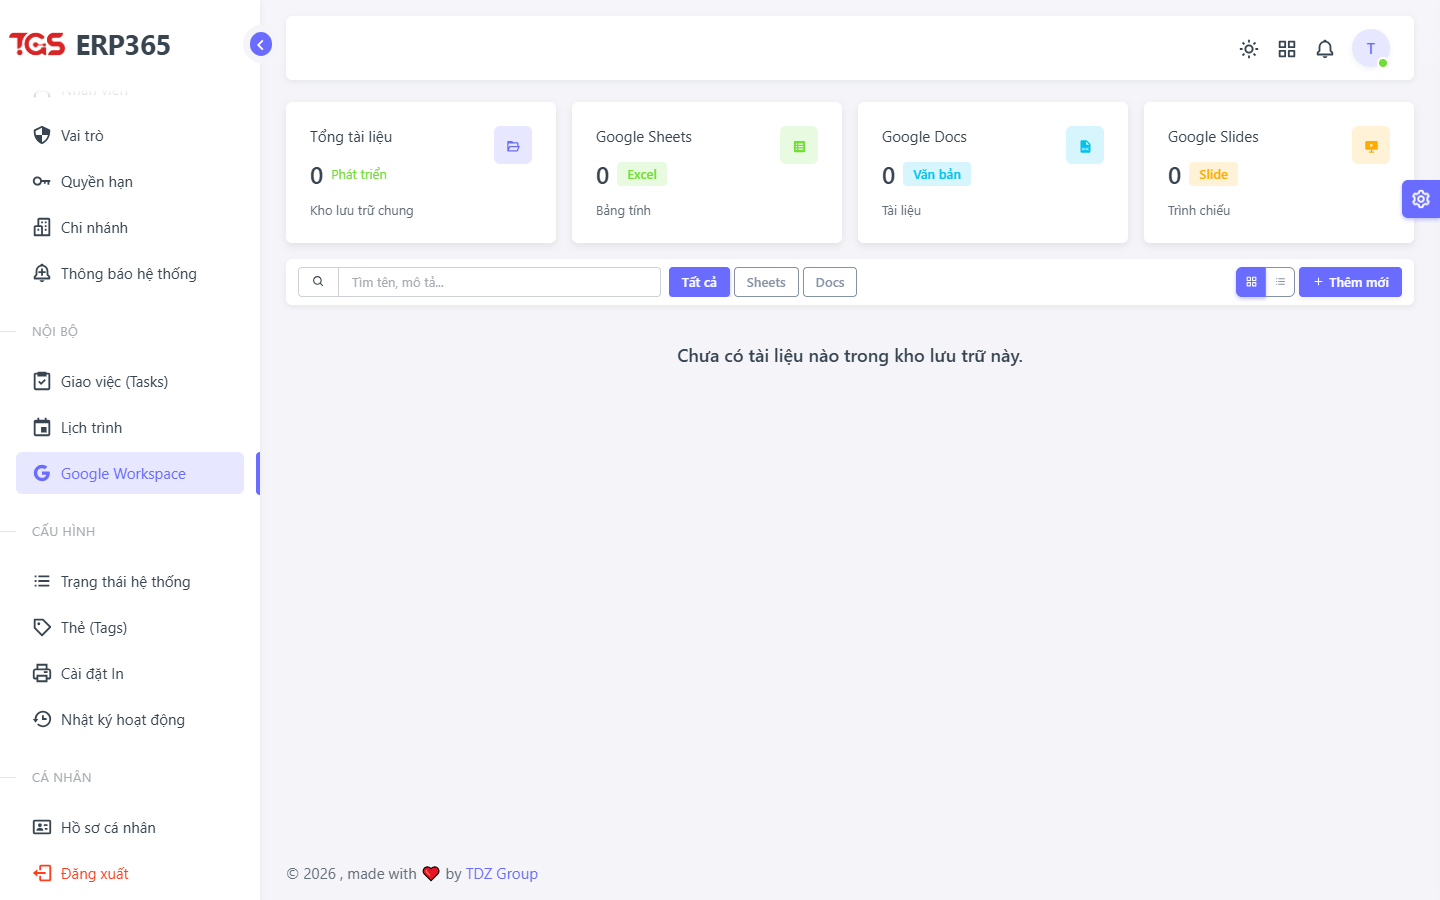
Task: Click the Google Sheets card spreadsheet icon
Action: 799,145
